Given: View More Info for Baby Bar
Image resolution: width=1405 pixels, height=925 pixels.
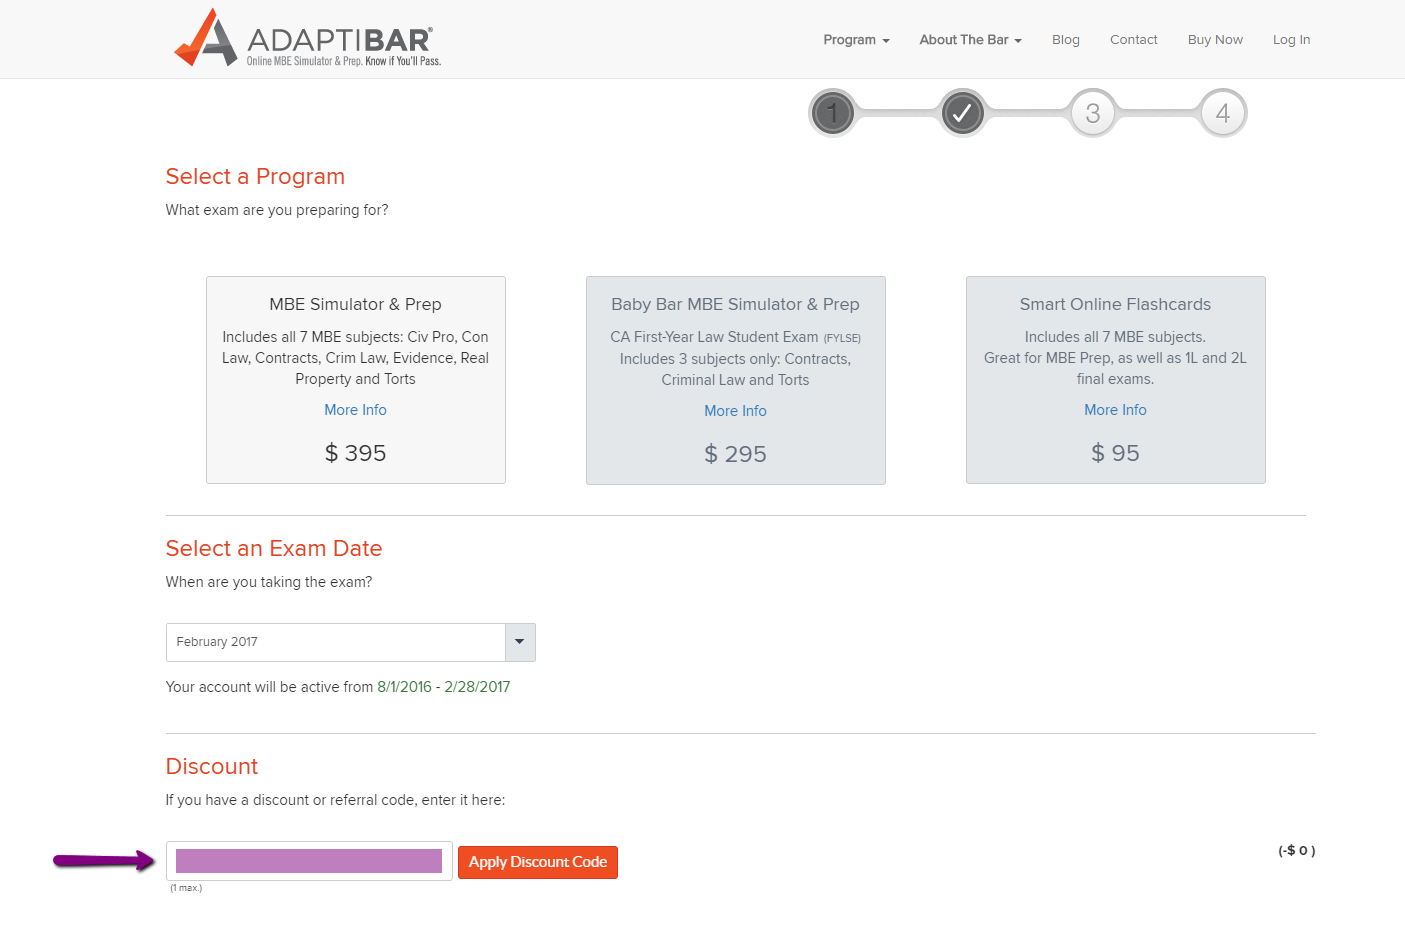Looking at the screenshot, I should pyautogui.click(x=735, y=411).
